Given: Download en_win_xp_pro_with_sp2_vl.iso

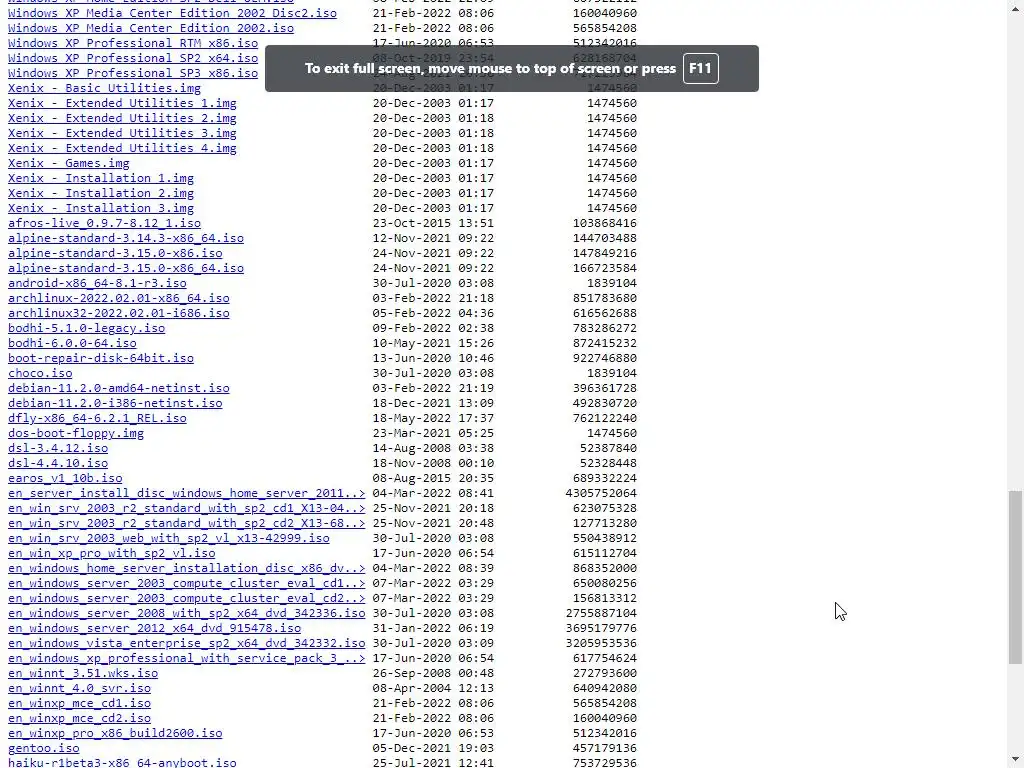Looking at the screenshot, I should click(112, 554).
